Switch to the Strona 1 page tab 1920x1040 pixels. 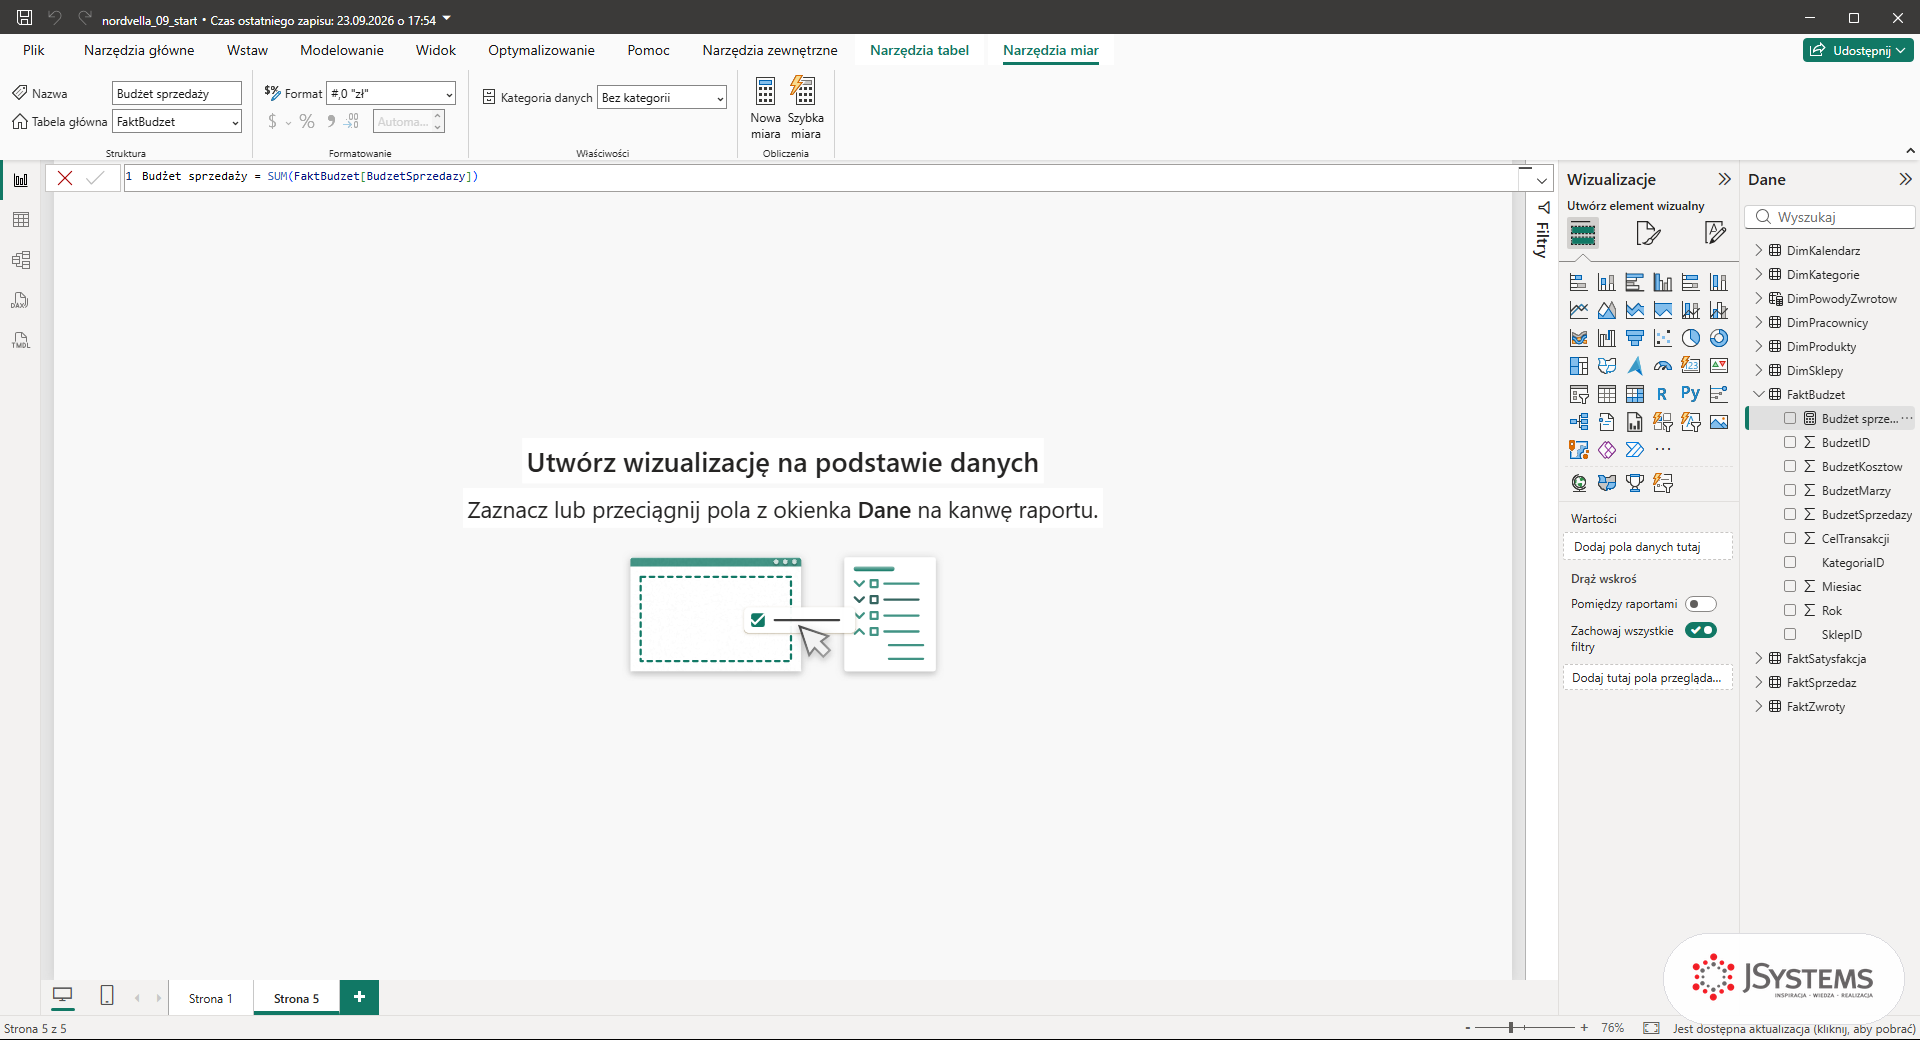[210, 998]
